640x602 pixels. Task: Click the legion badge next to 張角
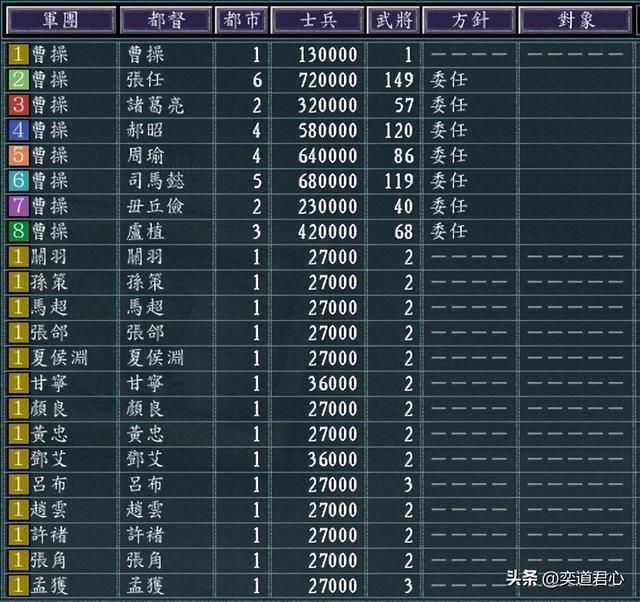pos(18,560)
